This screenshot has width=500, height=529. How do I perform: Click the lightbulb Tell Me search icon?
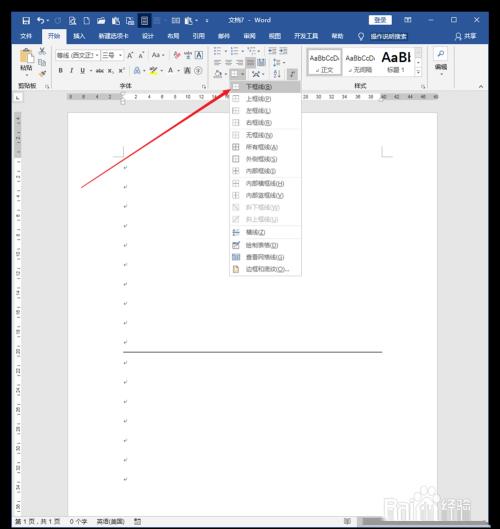click(361, 36)
